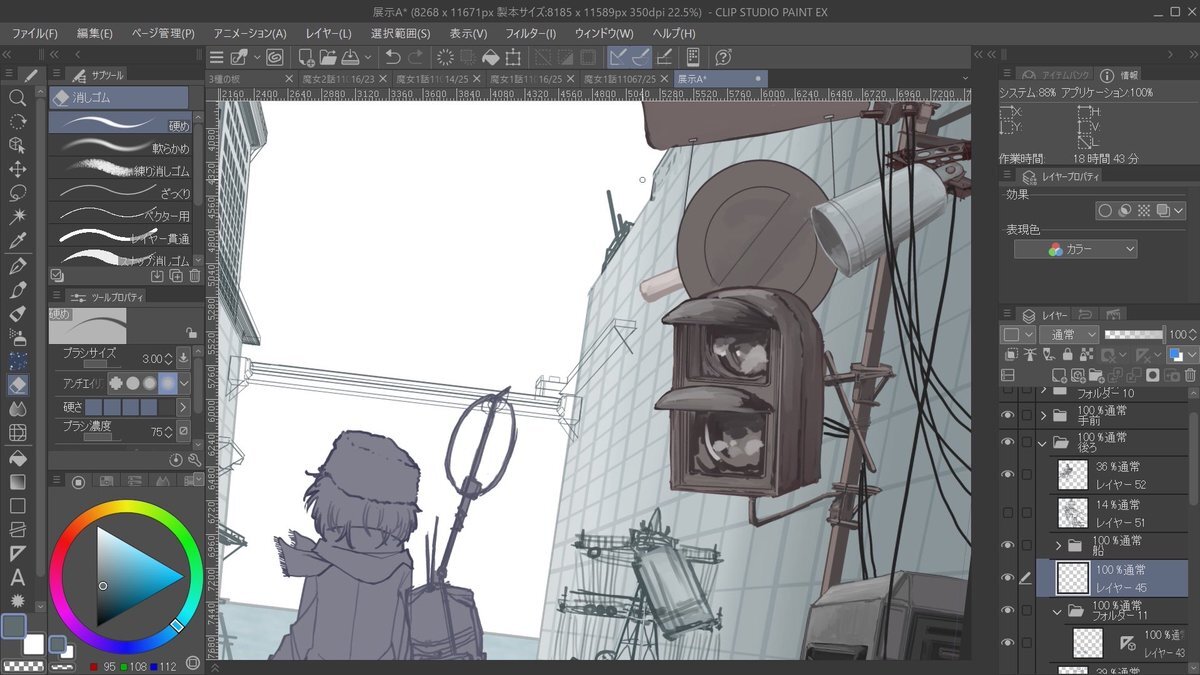Choose the 練り消しゴム eraser sub tool
This screenshot has width=1200, height=675.
point(120,170)
